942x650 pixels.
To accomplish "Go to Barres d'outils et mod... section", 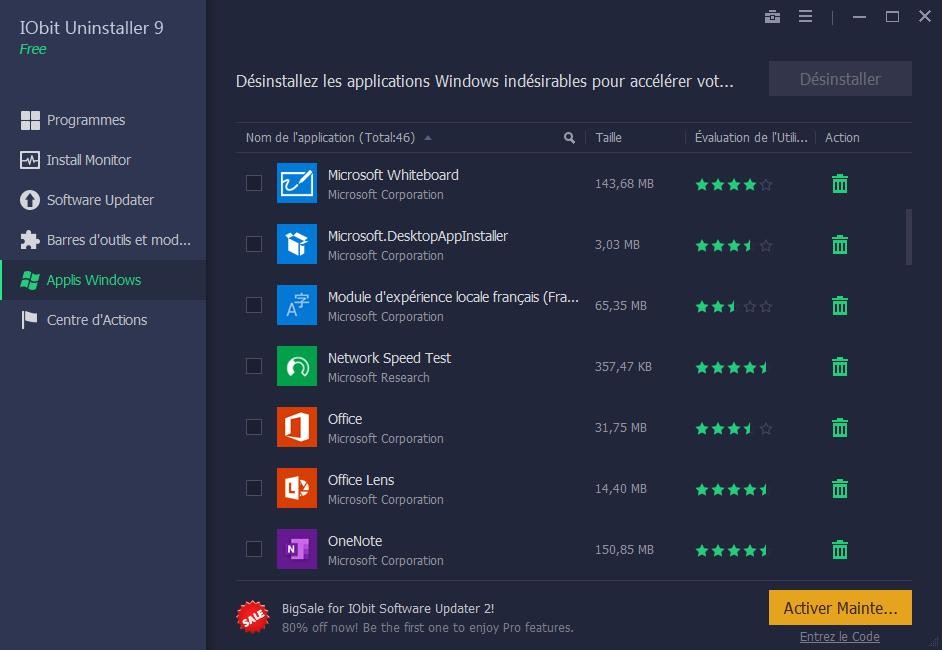I will [103, 240].
